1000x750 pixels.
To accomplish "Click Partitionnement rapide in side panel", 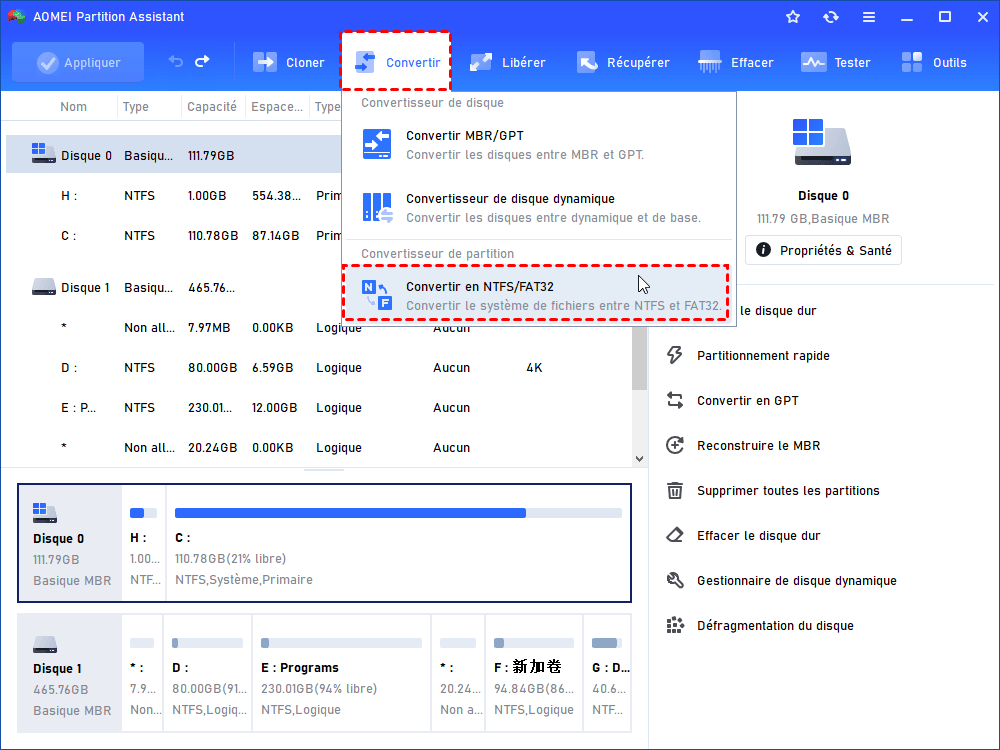I will pos(763,355).
